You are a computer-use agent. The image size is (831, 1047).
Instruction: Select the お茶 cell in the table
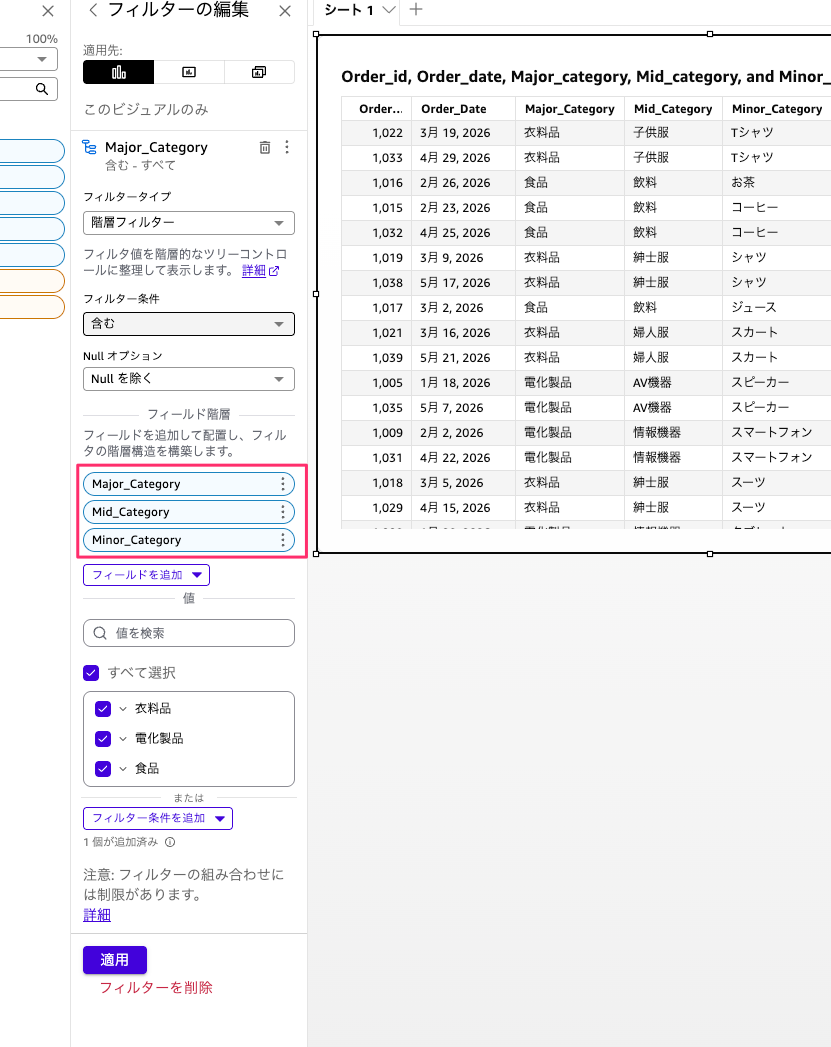click(777, 182)
